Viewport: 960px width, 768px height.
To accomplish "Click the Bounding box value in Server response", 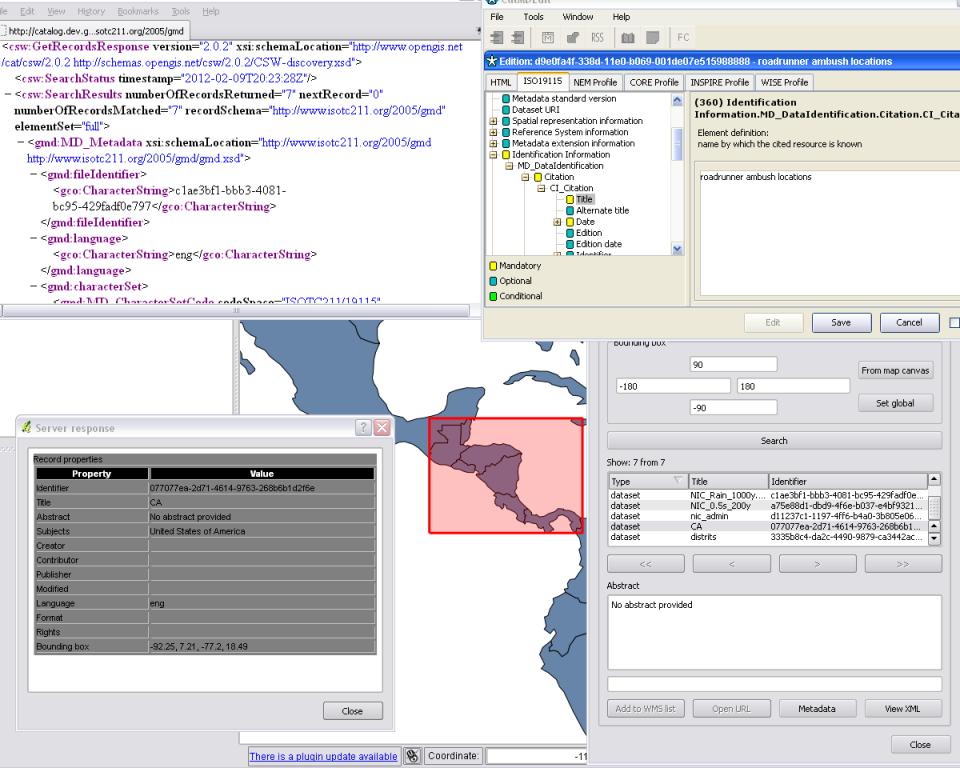I will coord(198,647).
